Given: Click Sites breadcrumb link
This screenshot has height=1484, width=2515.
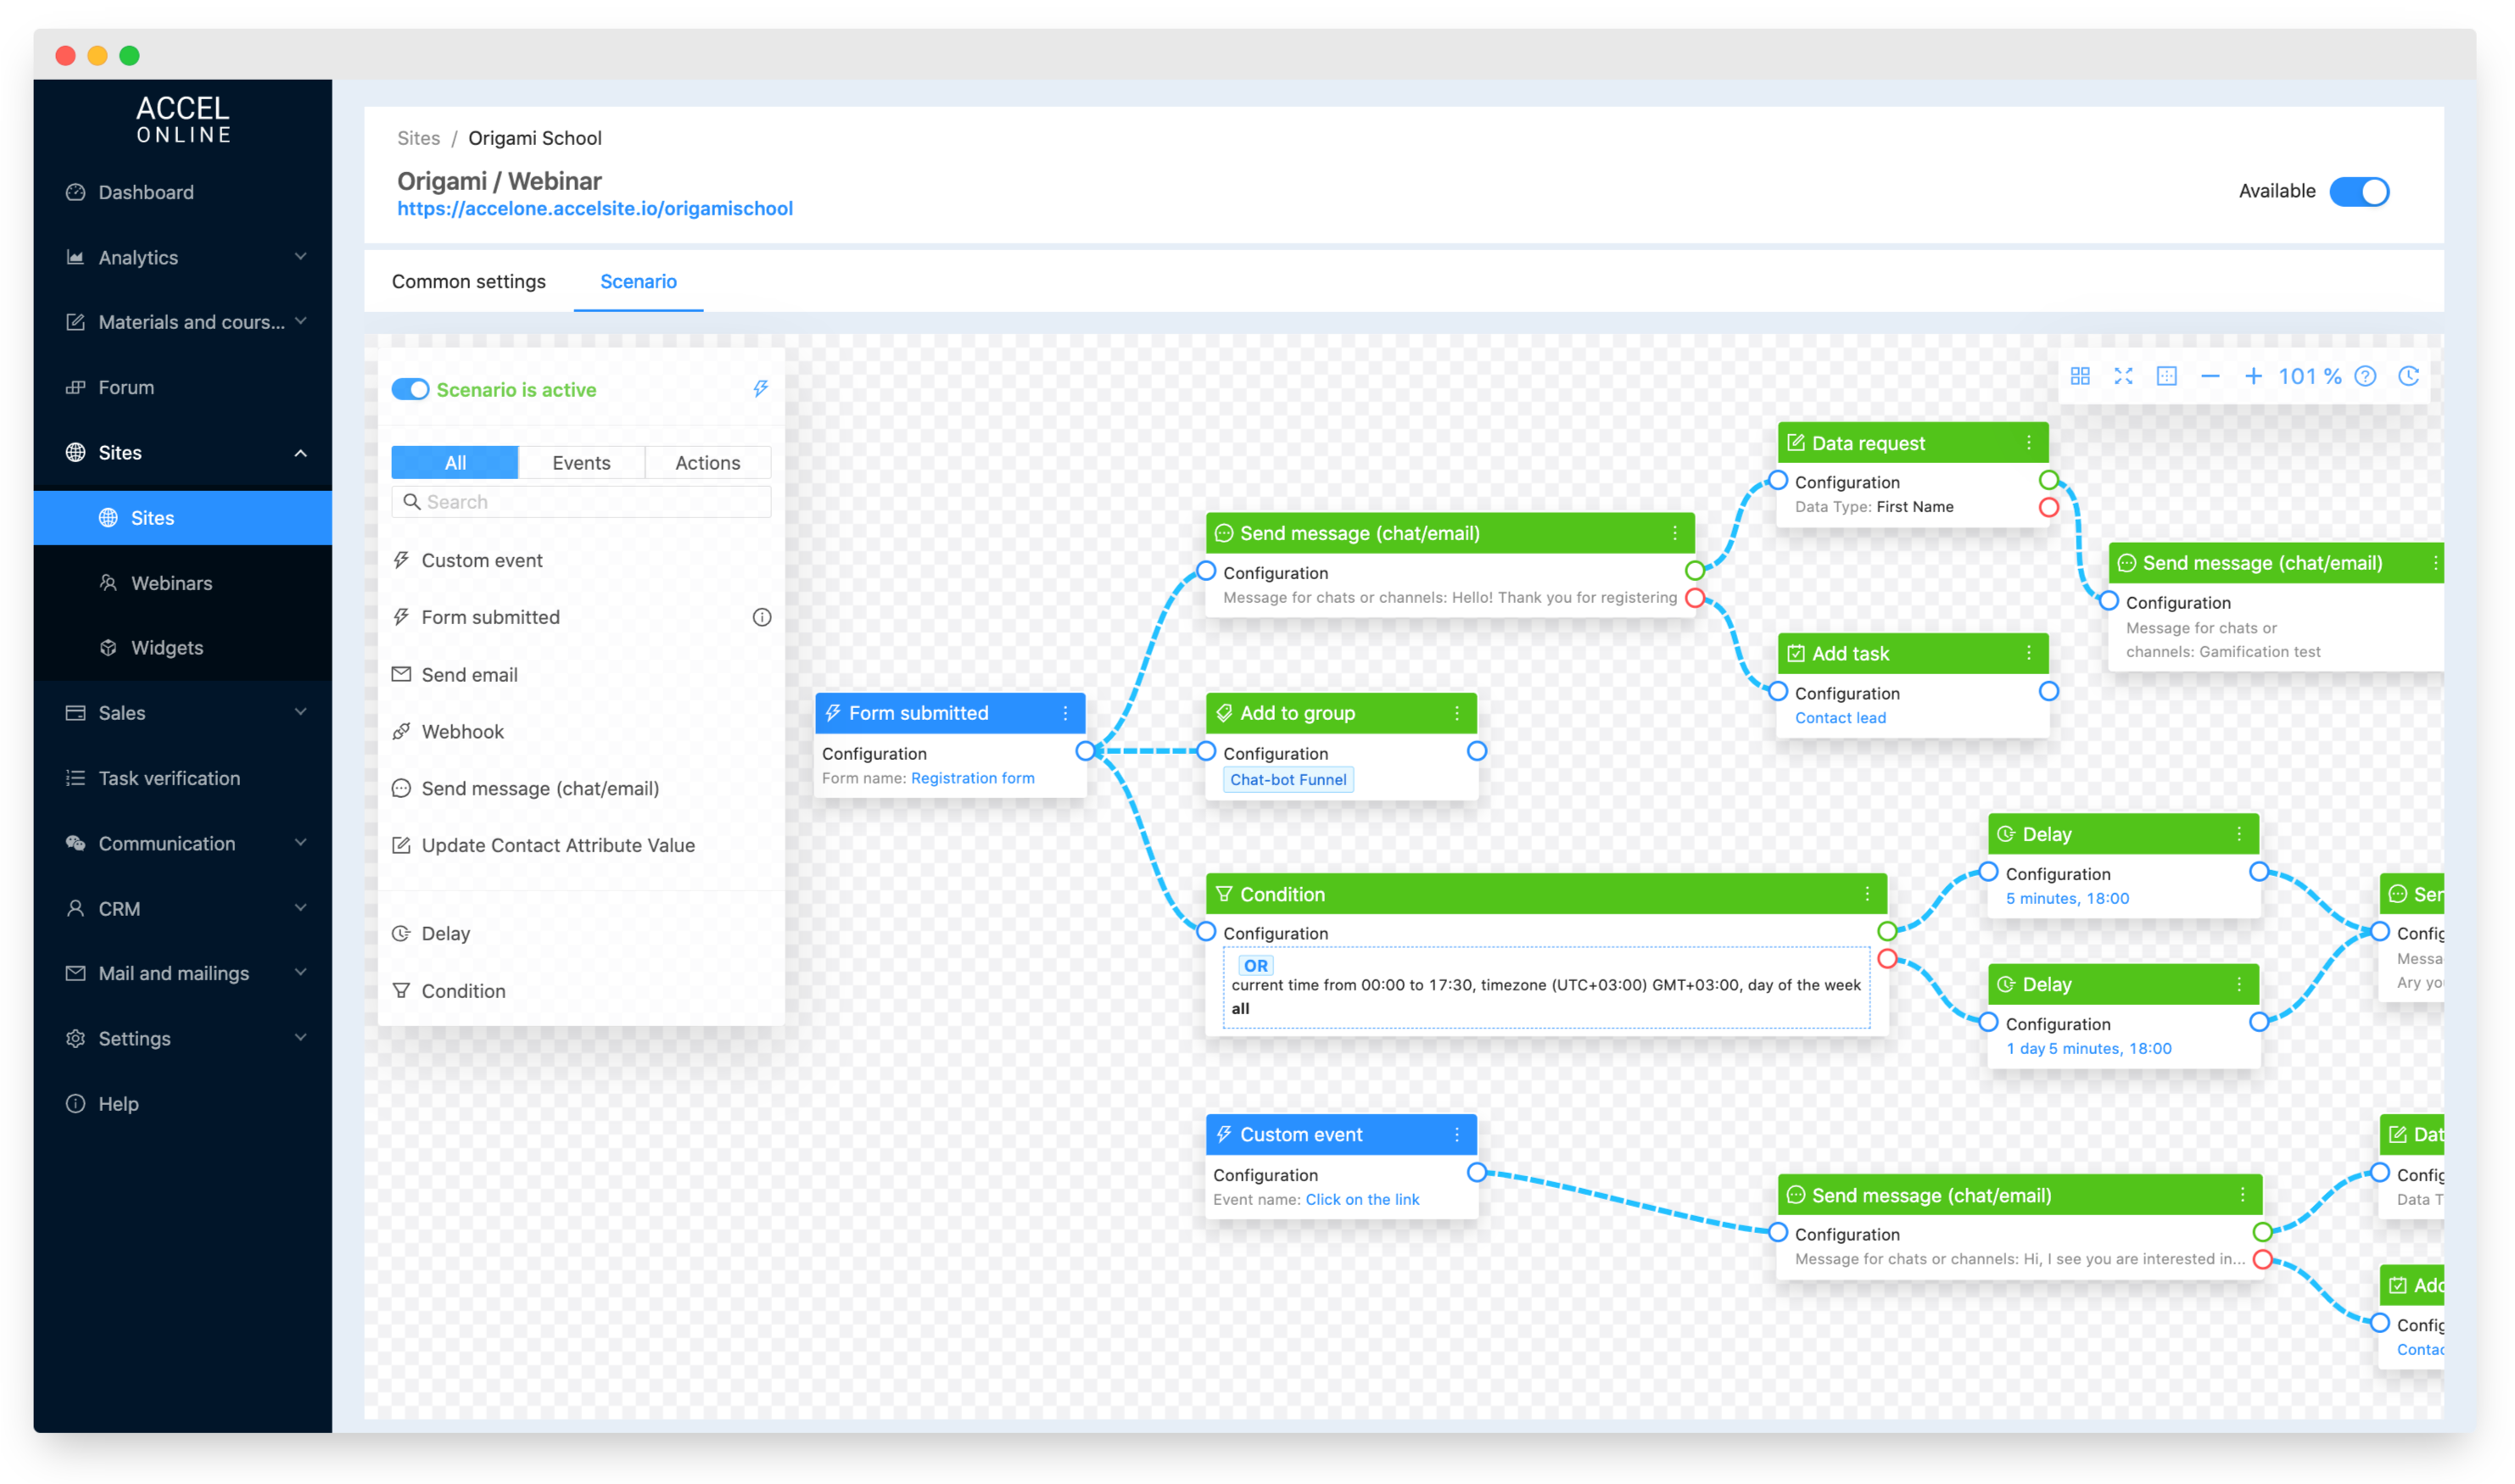Looking at the screenshot, I should pos(418,138).
